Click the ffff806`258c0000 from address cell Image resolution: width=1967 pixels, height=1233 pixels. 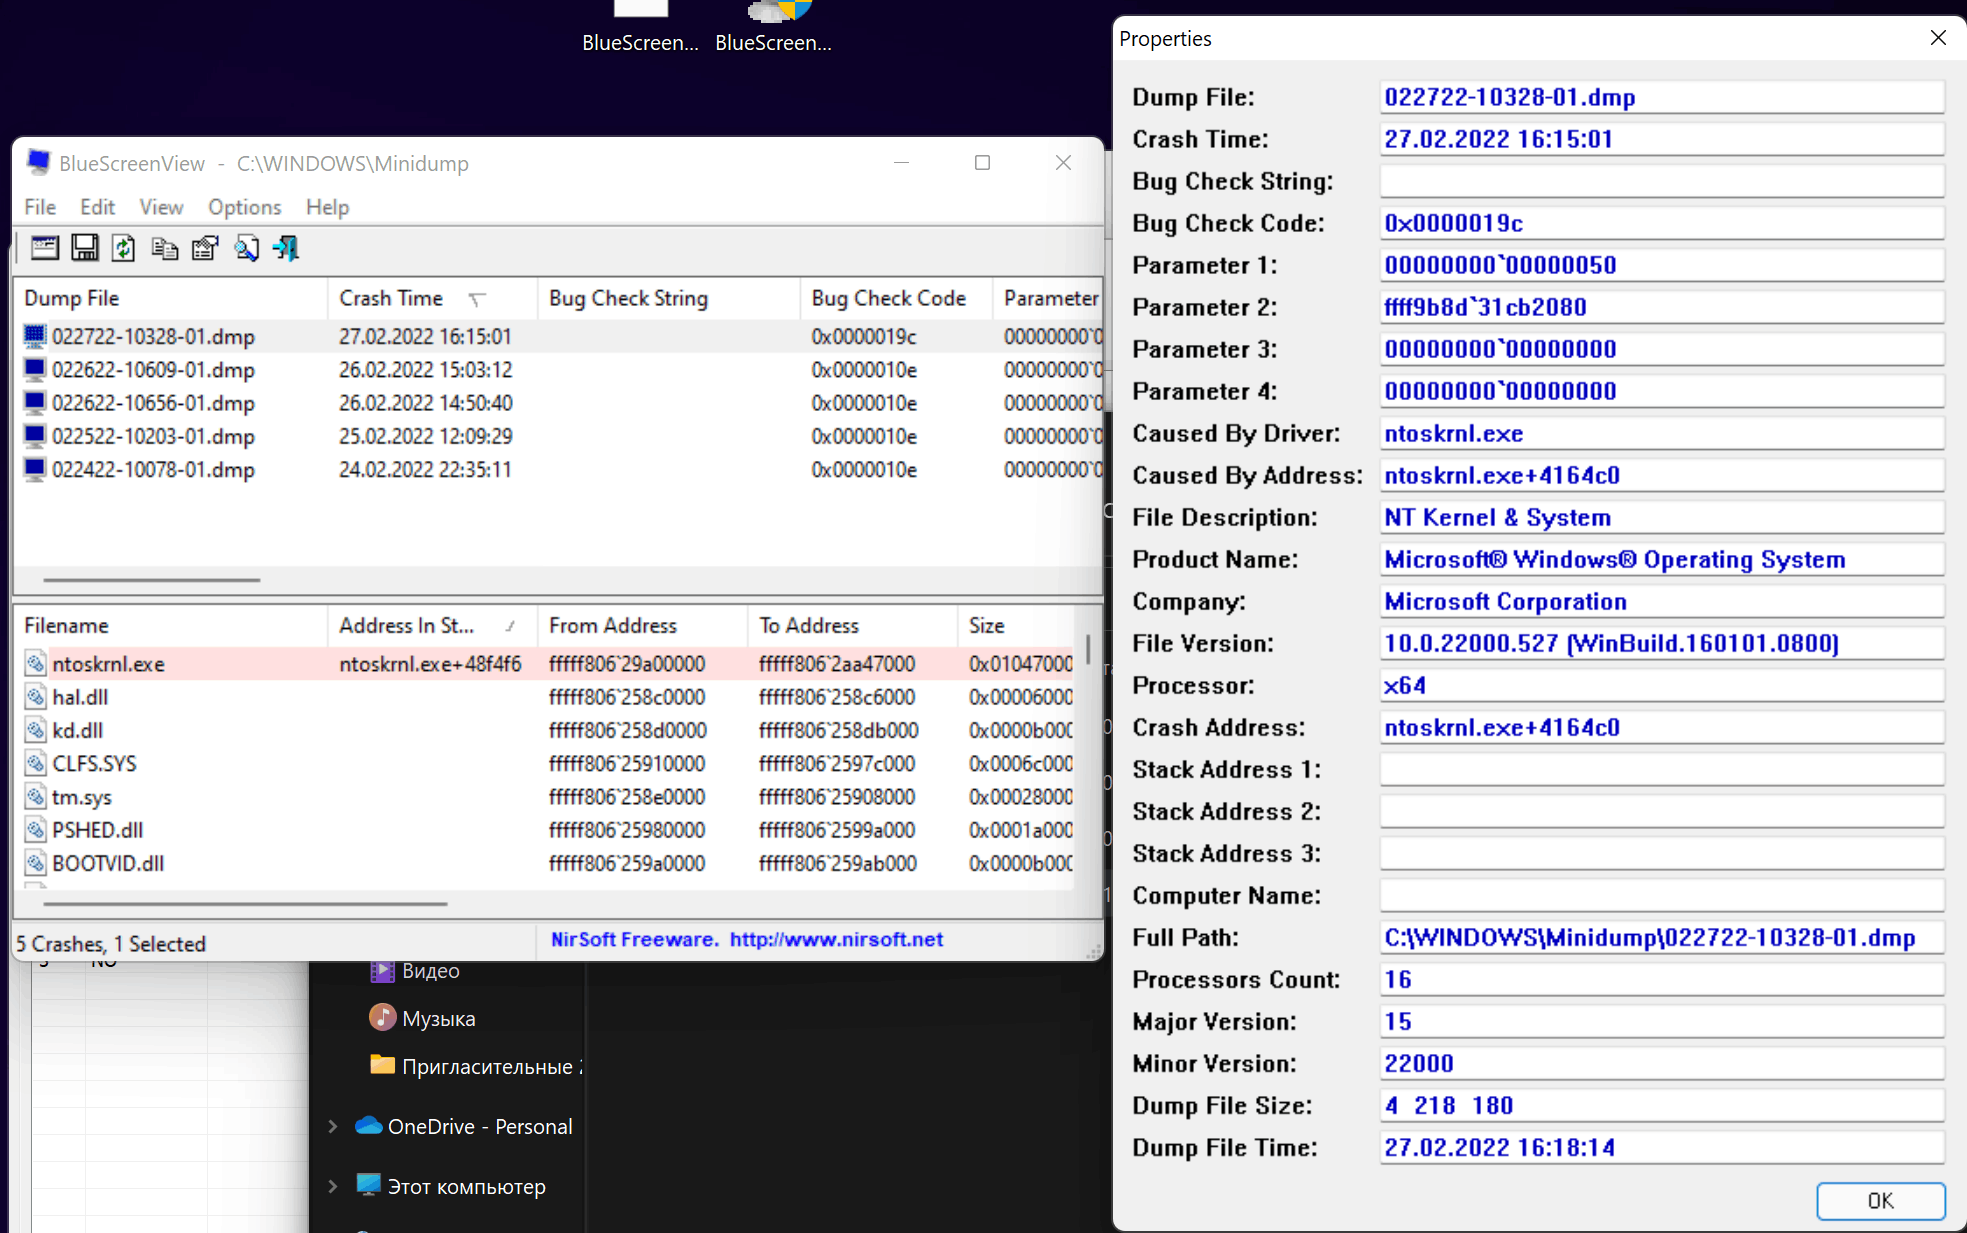point(627,697)
